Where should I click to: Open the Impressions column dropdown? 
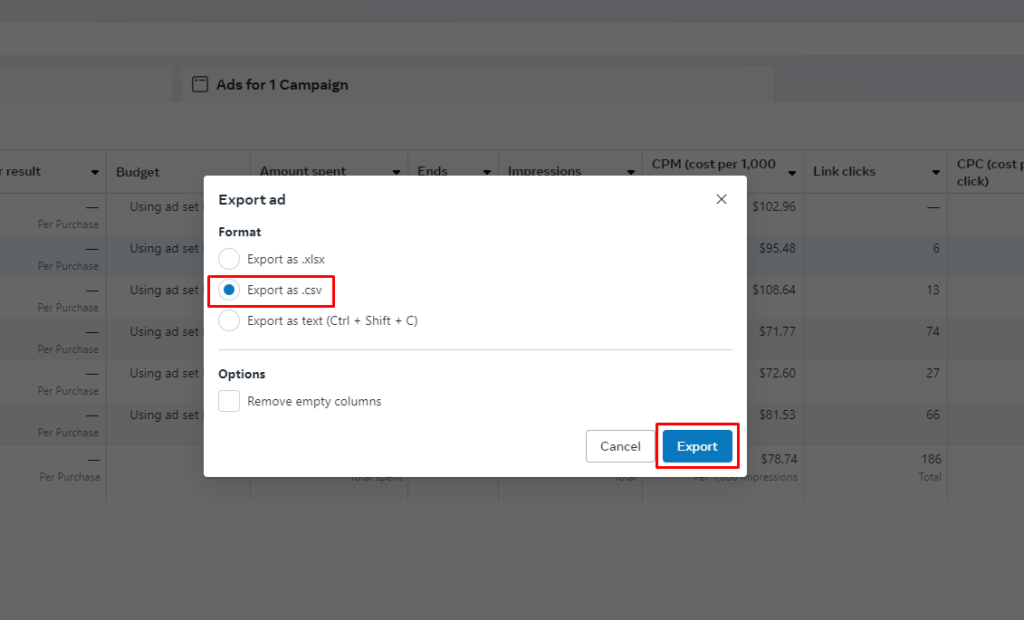pos(630,171)
